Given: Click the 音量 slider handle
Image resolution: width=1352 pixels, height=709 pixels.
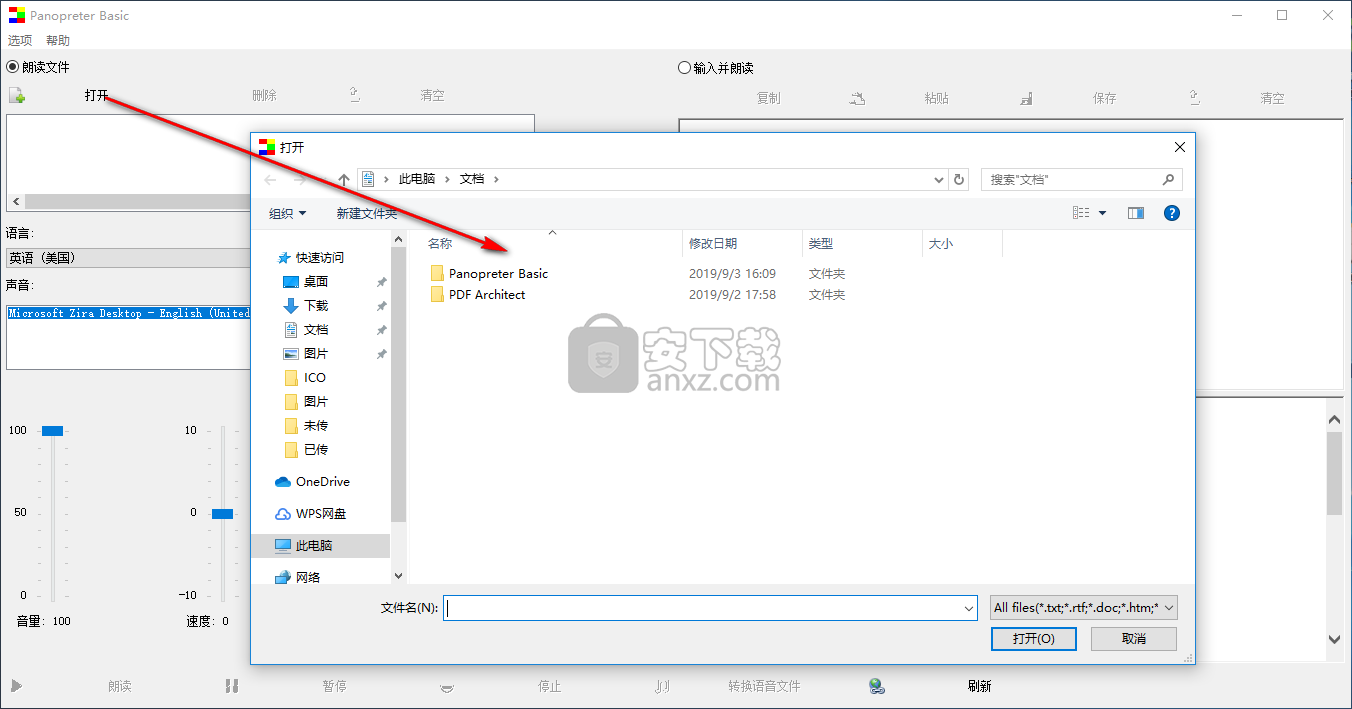Looking at the screenshot, I should coord(52,430).
